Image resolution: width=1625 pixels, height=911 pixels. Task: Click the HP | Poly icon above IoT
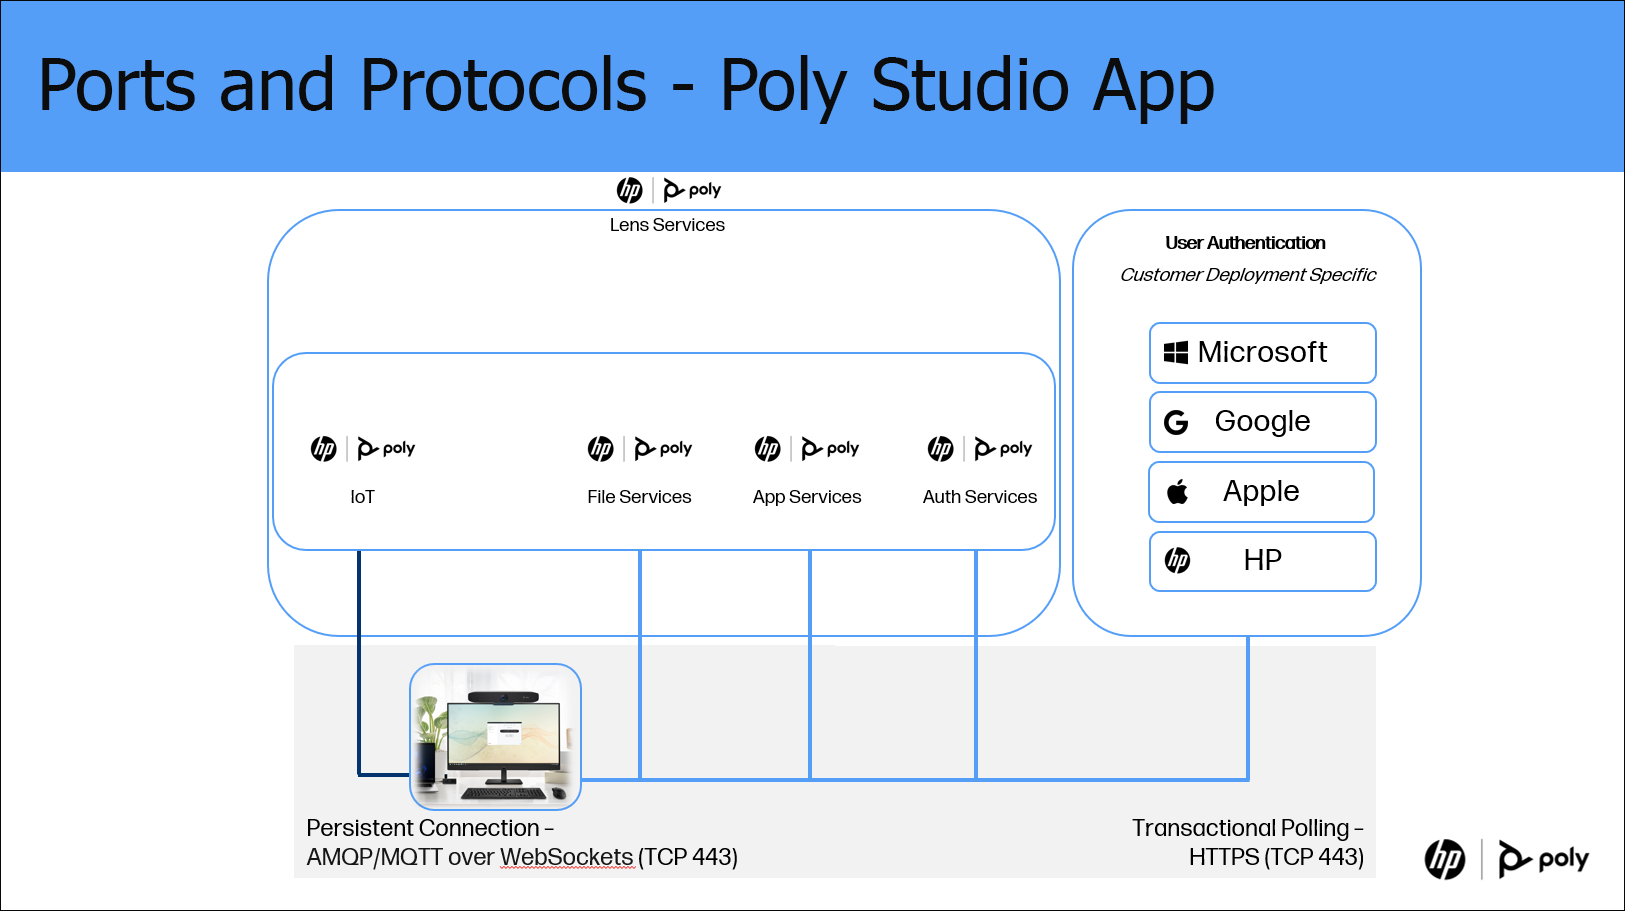pos(362,448)
